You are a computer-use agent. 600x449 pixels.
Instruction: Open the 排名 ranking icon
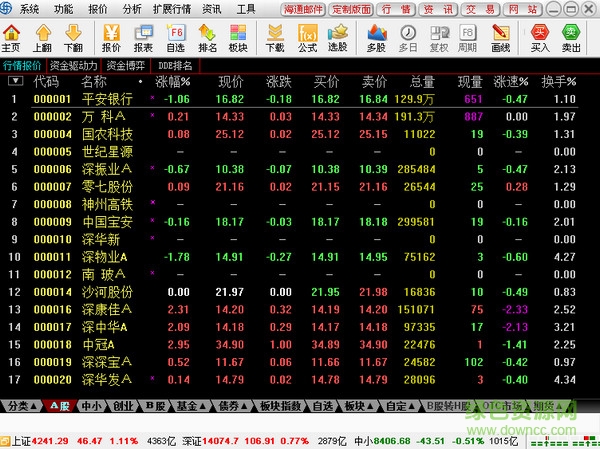click(207, 38)
